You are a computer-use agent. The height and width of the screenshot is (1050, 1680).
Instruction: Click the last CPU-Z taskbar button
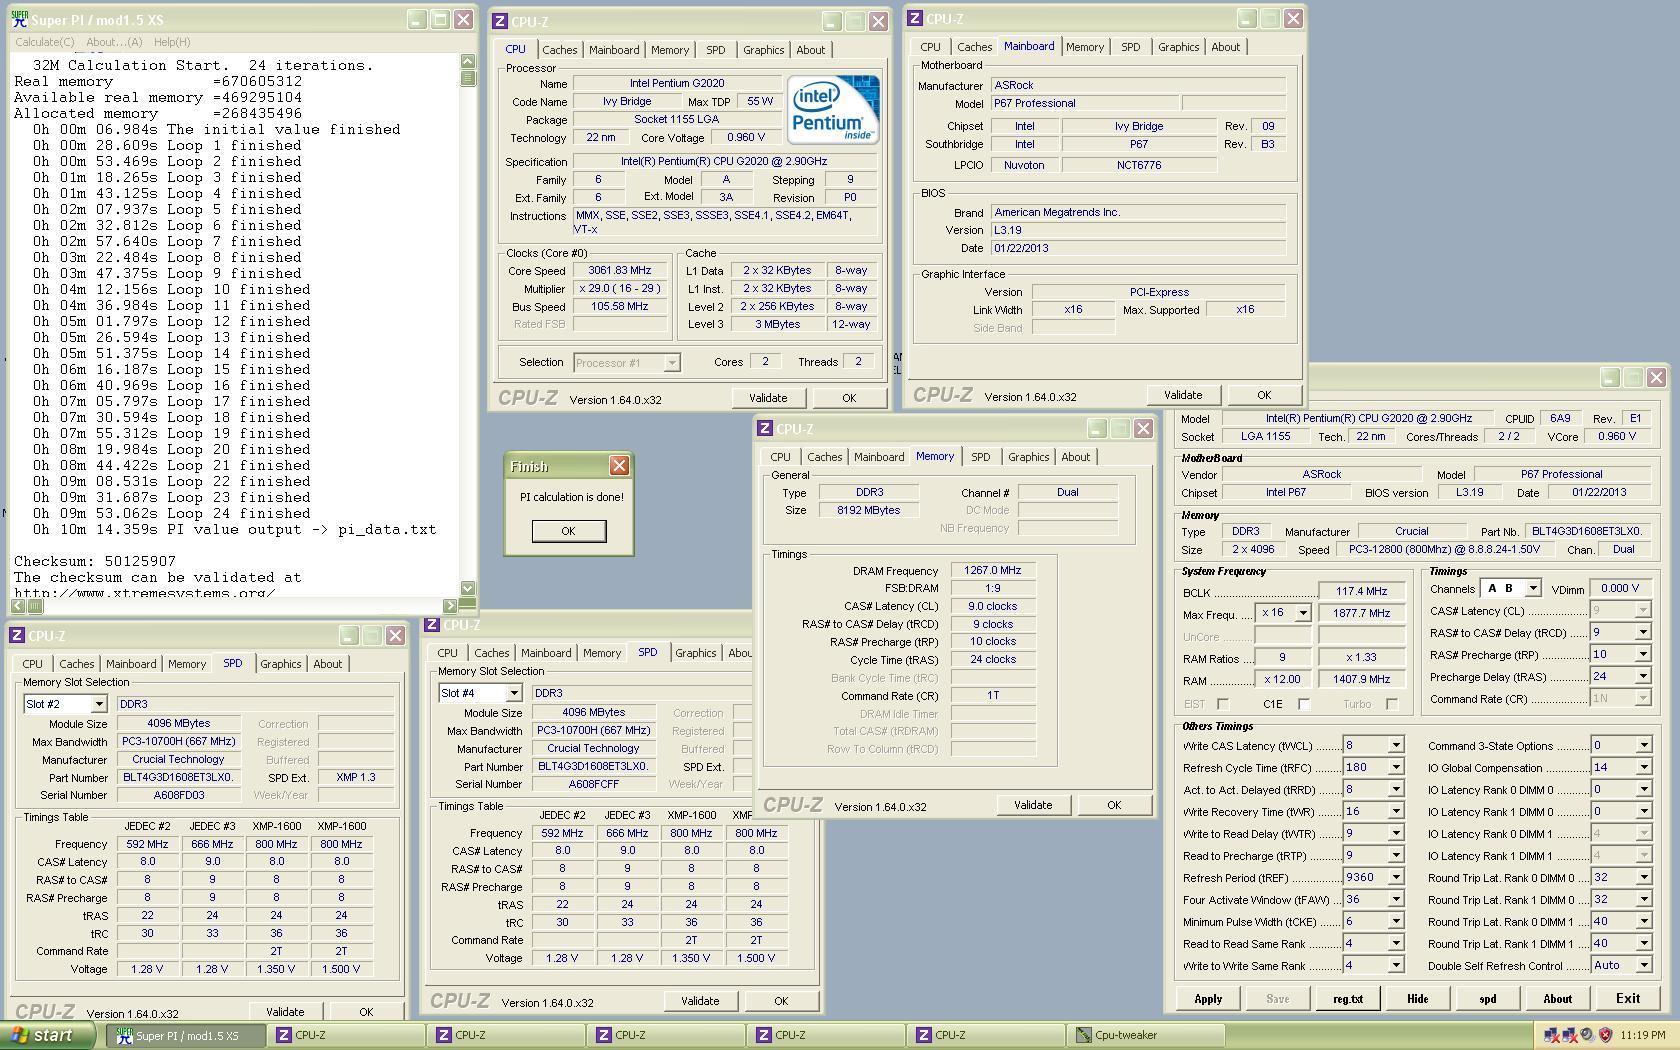(x=986, y=1035)
